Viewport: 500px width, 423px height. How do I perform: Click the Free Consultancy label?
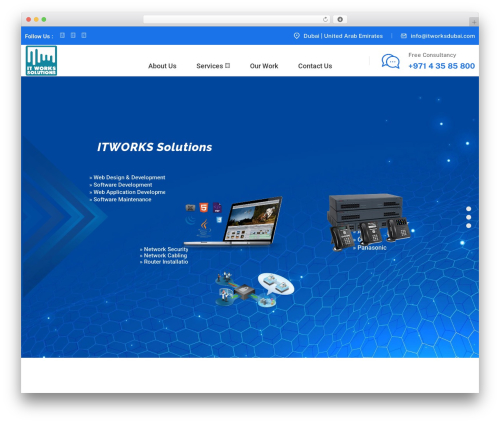coord(432,55)
